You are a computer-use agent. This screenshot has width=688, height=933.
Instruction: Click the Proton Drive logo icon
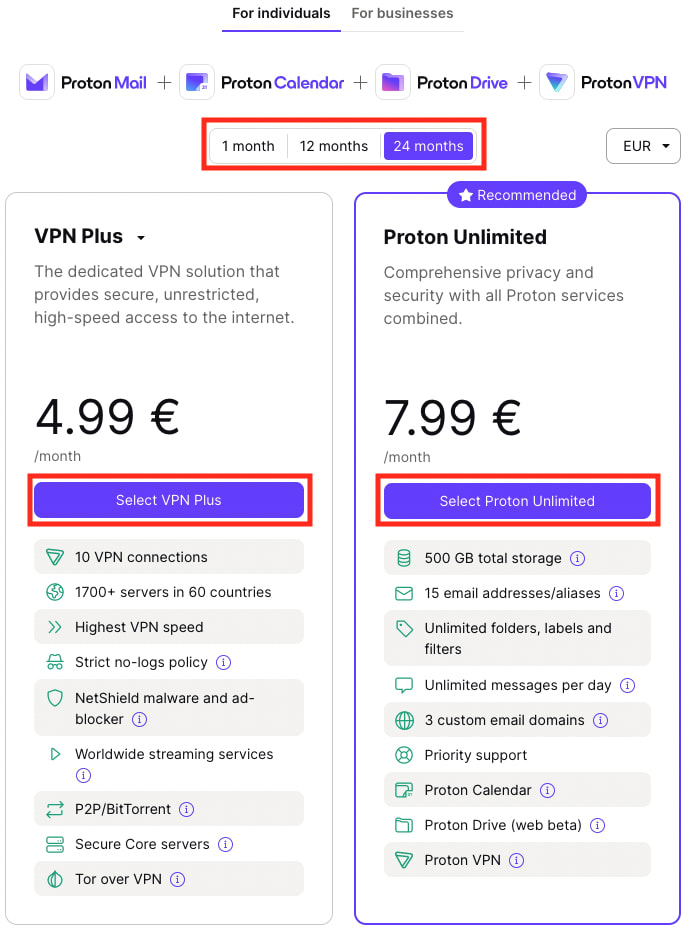coord(393,82)
